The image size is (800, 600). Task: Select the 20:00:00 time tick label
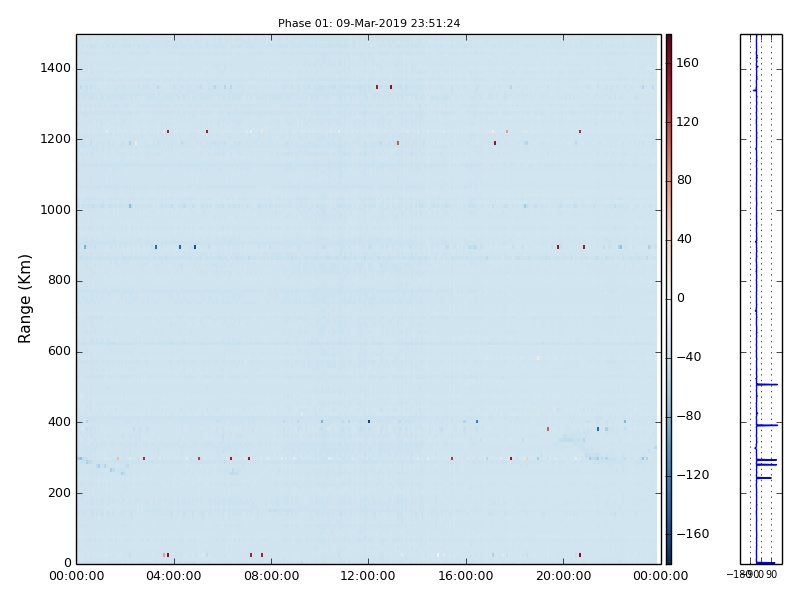coord(563,576)
